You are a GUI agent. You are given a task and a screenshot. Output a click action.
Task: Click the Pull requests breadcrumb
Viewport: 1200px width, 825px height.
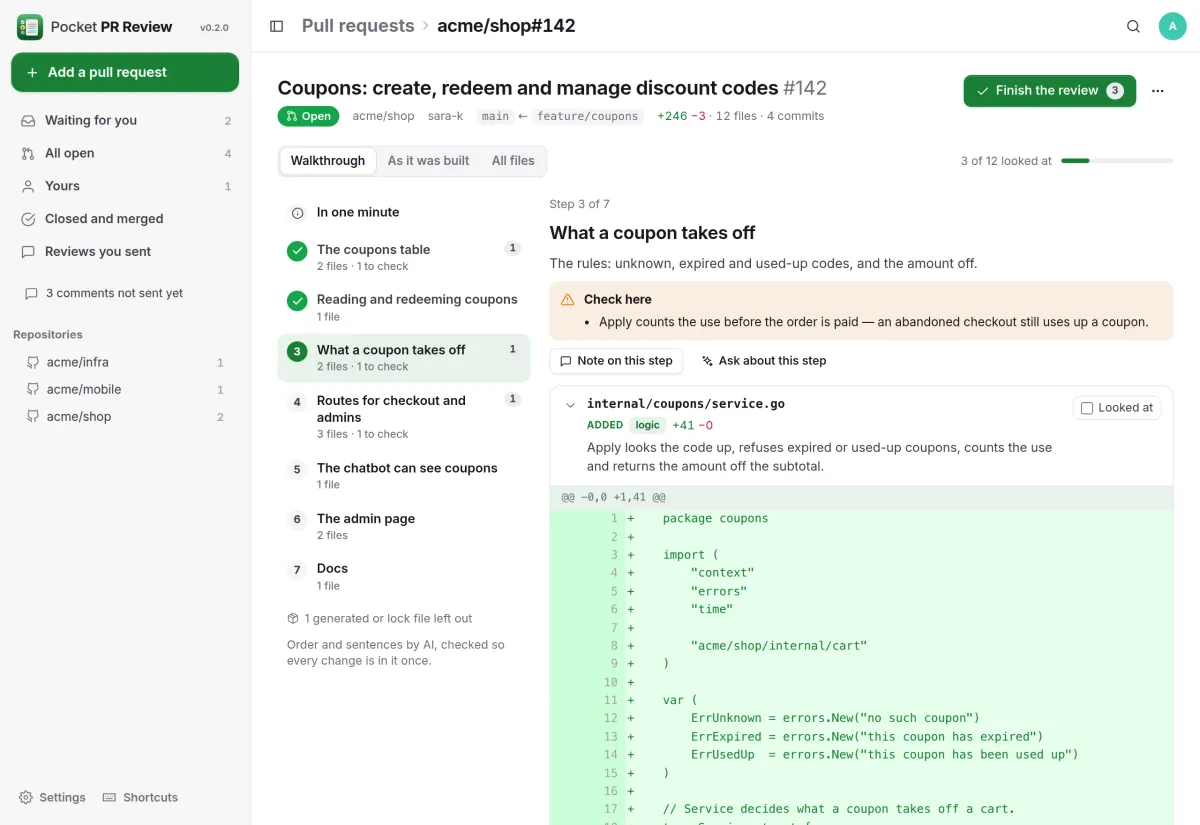coord(358,26)
